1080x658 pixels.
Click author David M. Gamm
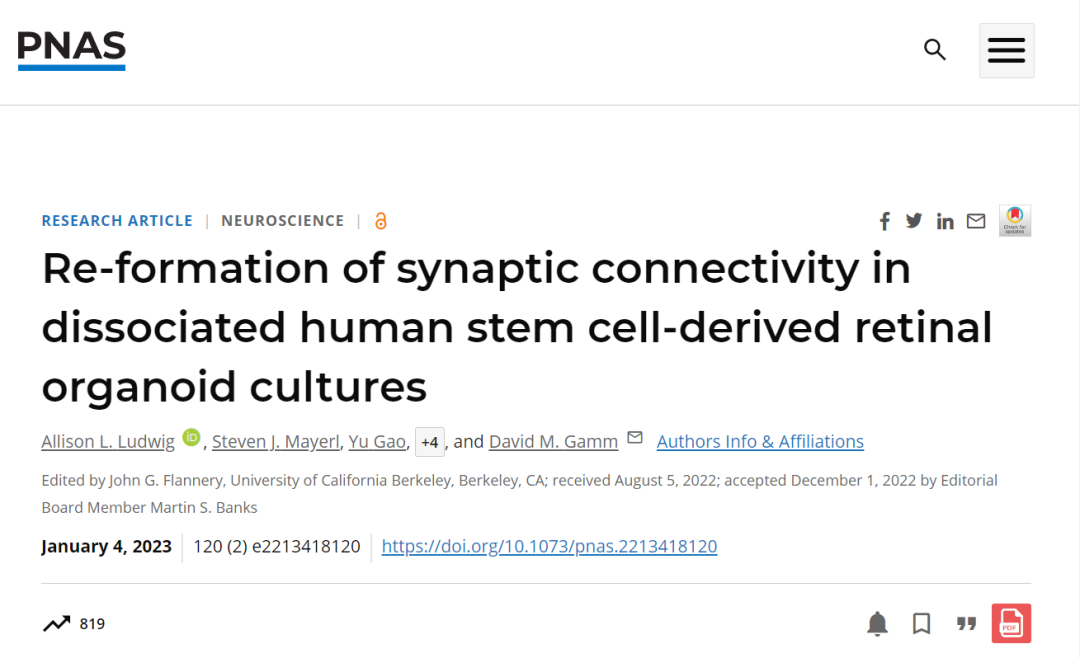tap(553, 442)
